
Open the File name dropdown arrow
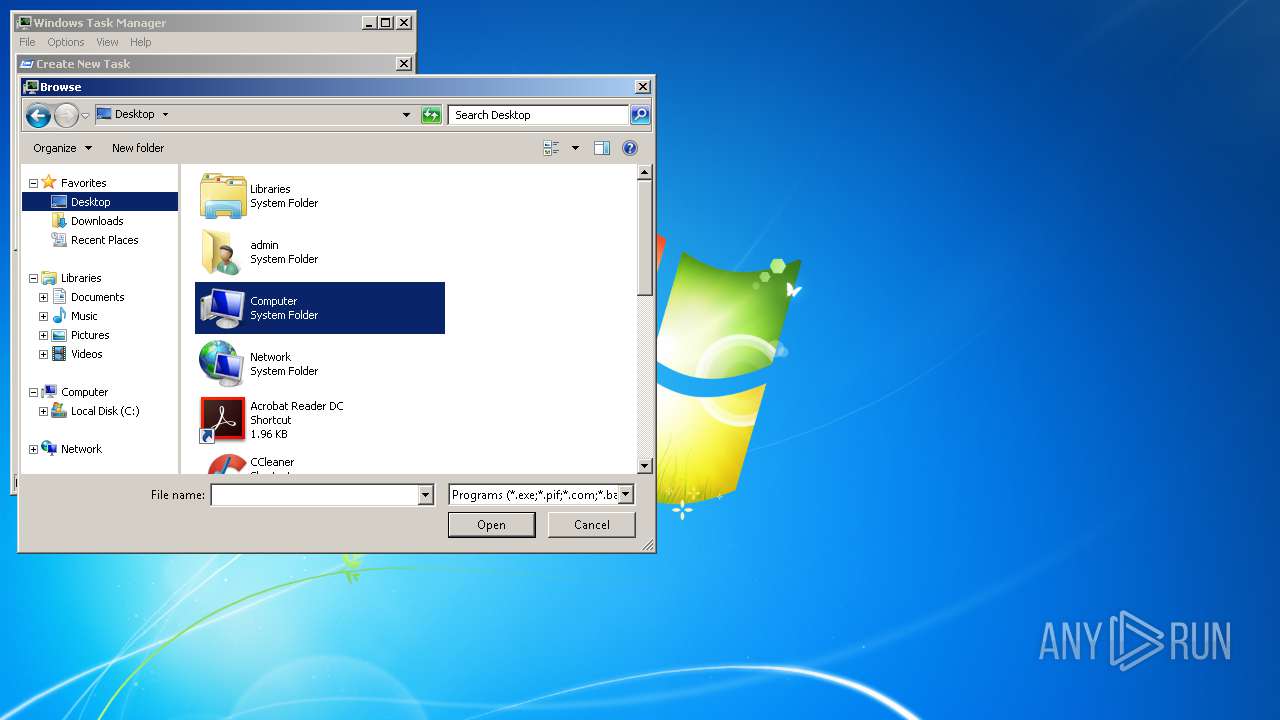tap(426, 495)
